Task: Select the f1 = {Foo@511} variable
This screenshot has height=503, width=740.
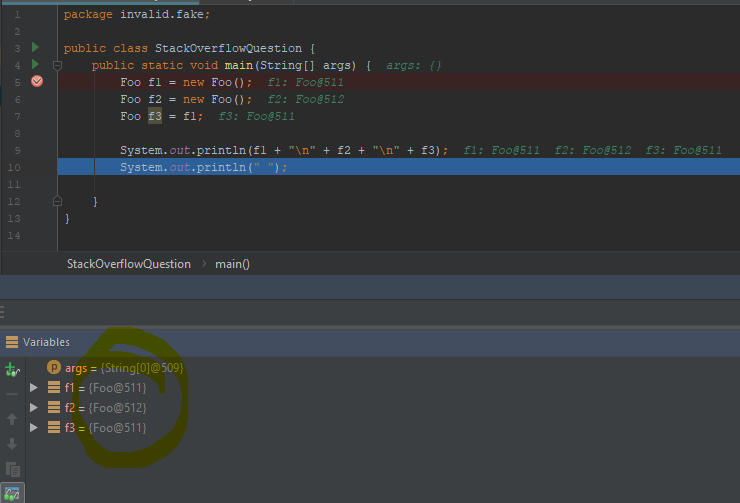Action: pyautogui.click(x=106, y=388)
